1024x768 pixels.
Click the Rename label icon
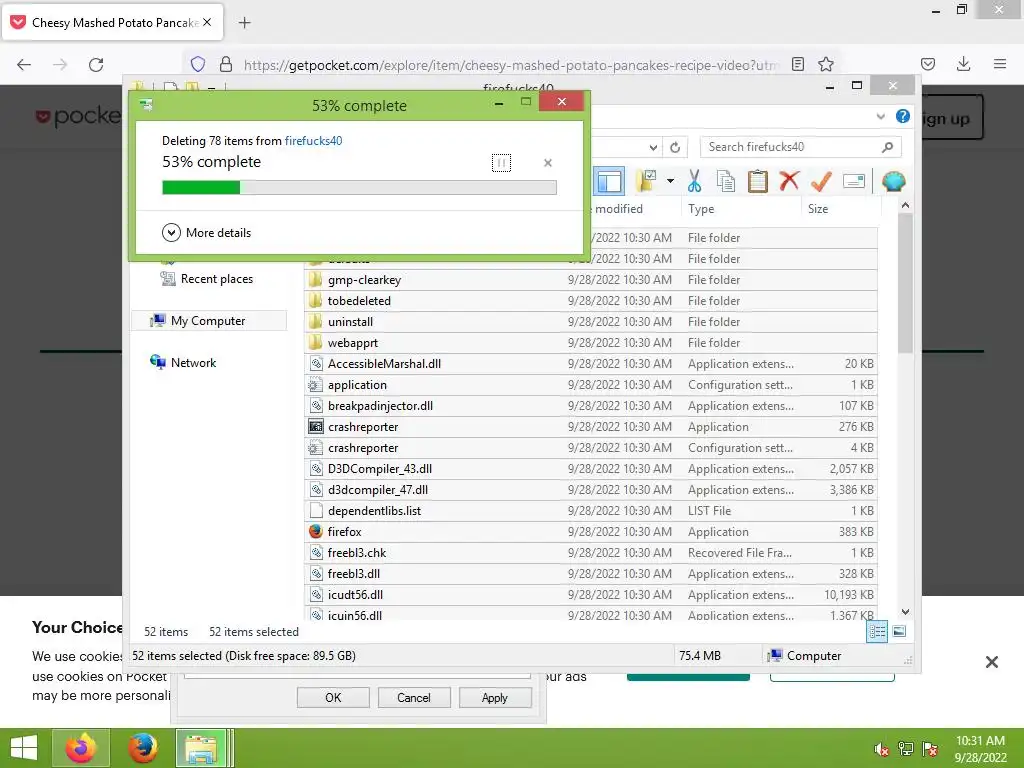point(854,181)
